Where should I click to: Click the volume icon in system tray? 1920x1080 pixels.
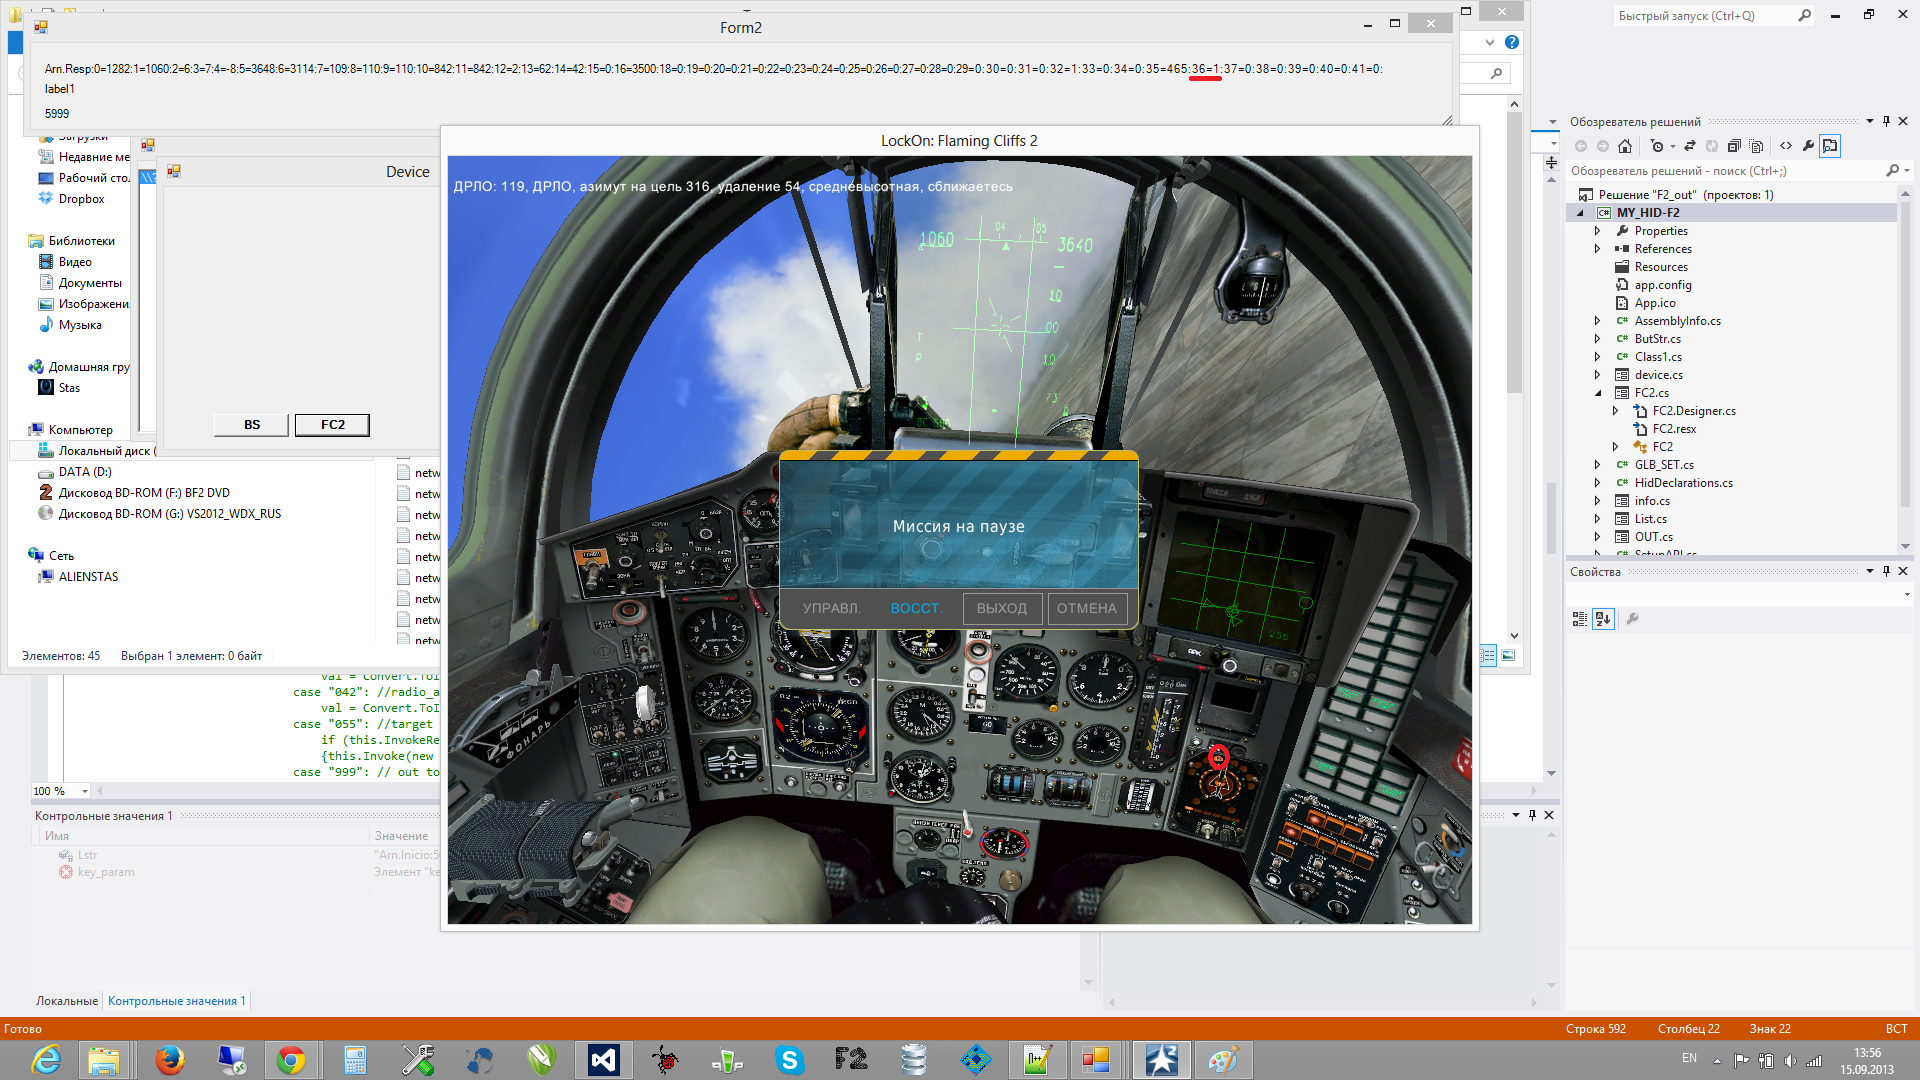pos(1790,1061)
